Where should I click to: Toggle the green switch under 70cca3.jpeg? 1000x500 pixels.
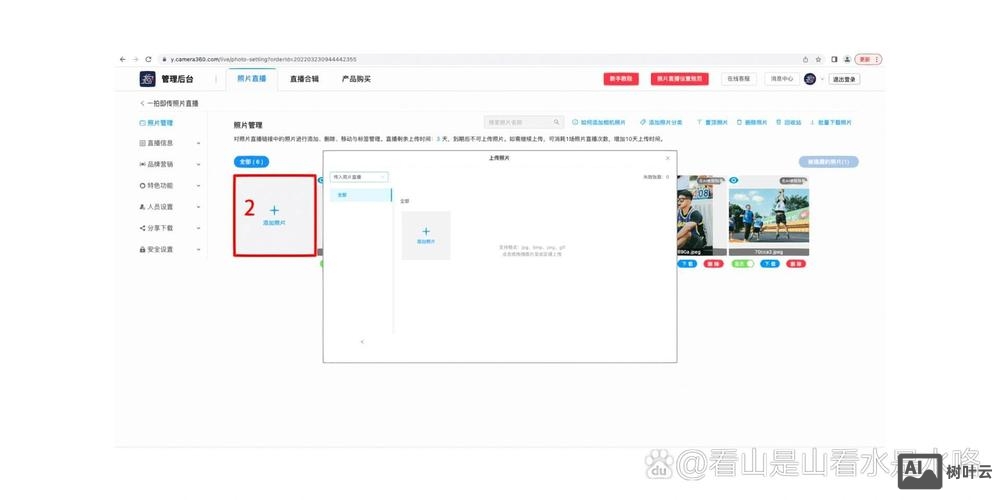click(x=743, y=263)
